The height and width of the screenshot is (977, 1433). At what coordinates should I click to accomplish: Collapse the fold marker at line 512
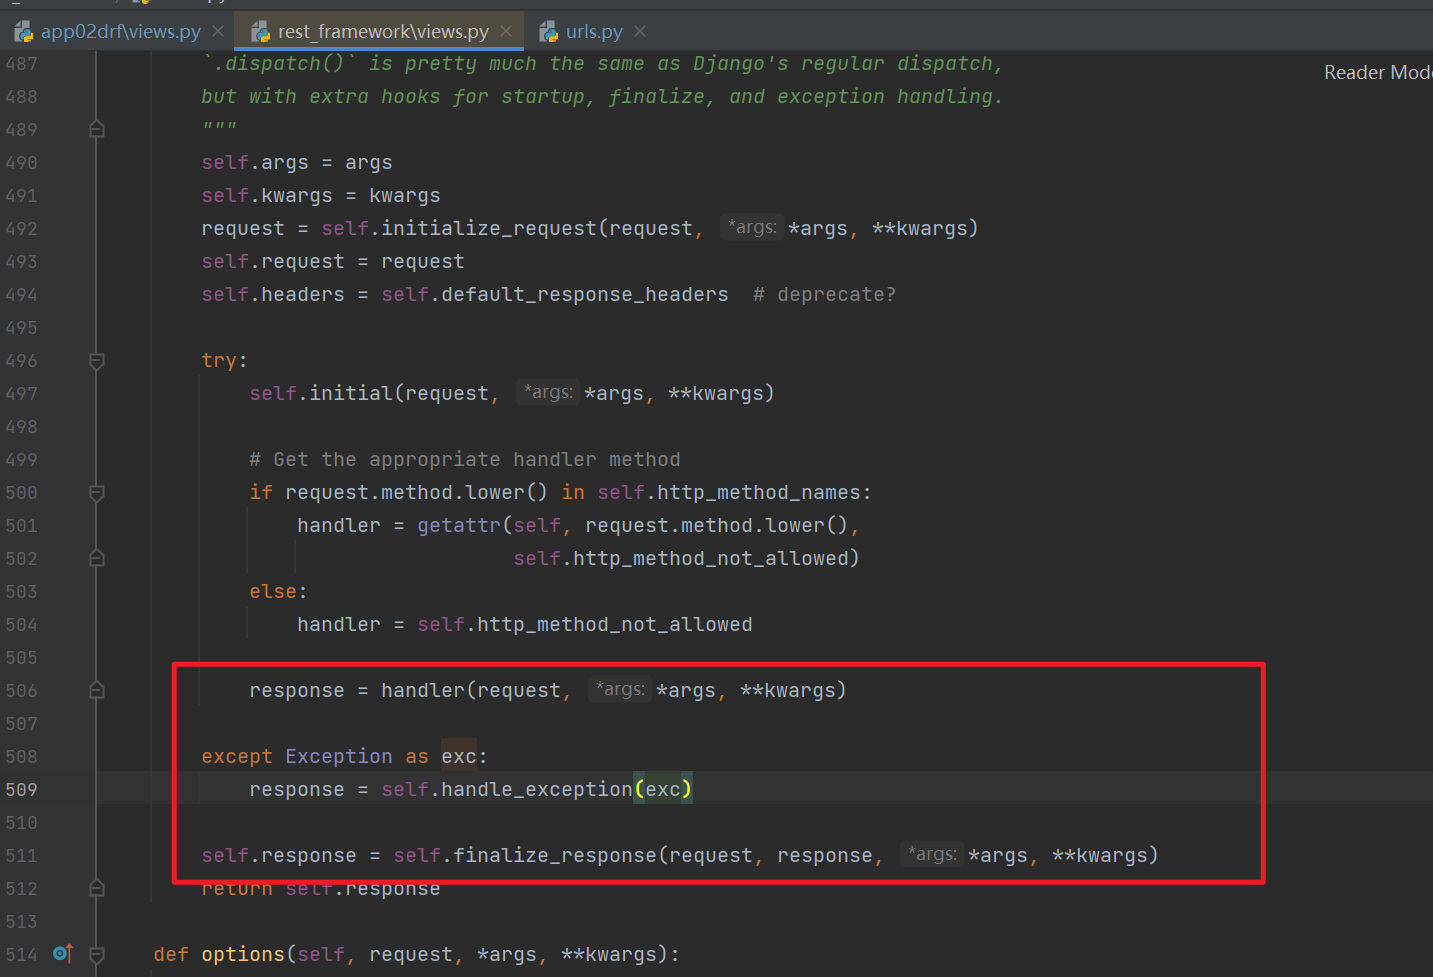pyautogui.click(x=96, y=888)
